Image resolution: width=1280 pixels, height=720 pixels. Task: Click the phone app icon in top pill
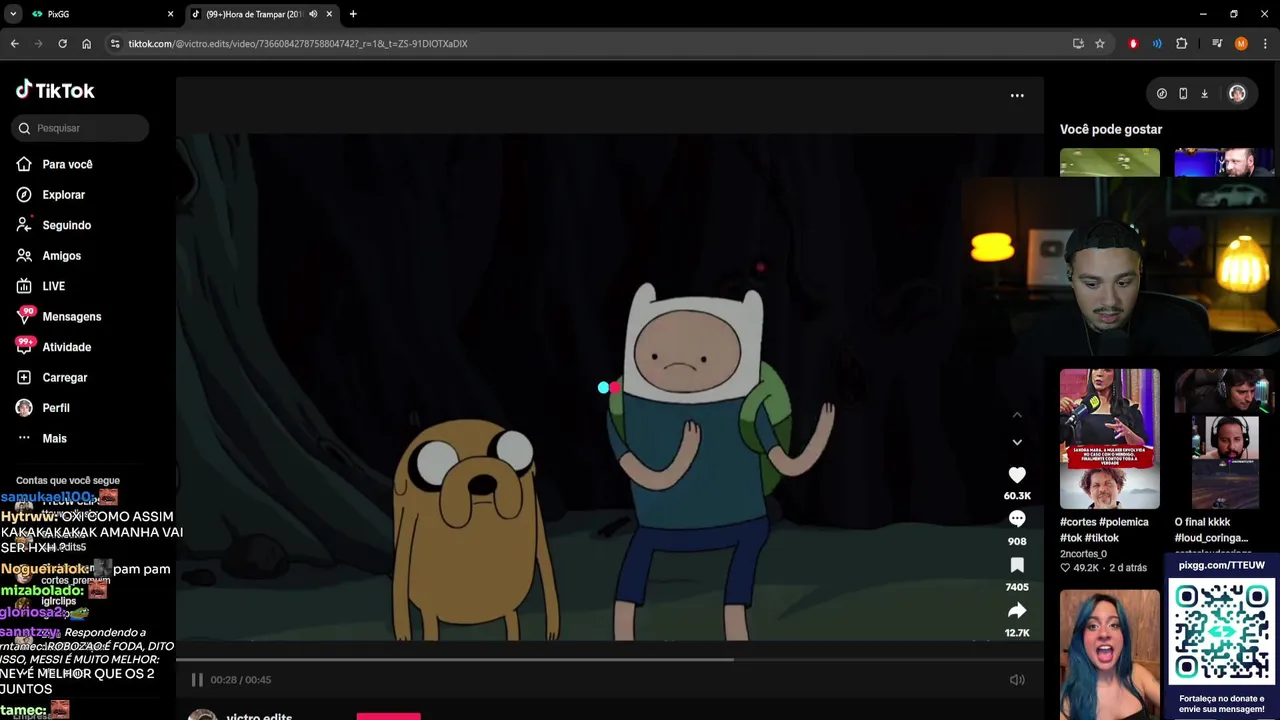coord(1183,94)
